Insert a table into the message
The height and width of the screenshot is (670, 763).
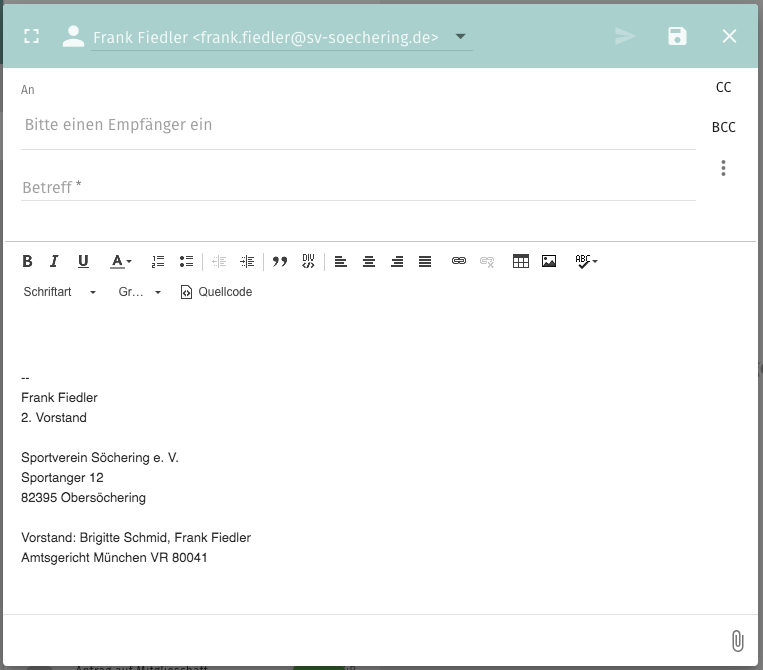pos(520,261)
